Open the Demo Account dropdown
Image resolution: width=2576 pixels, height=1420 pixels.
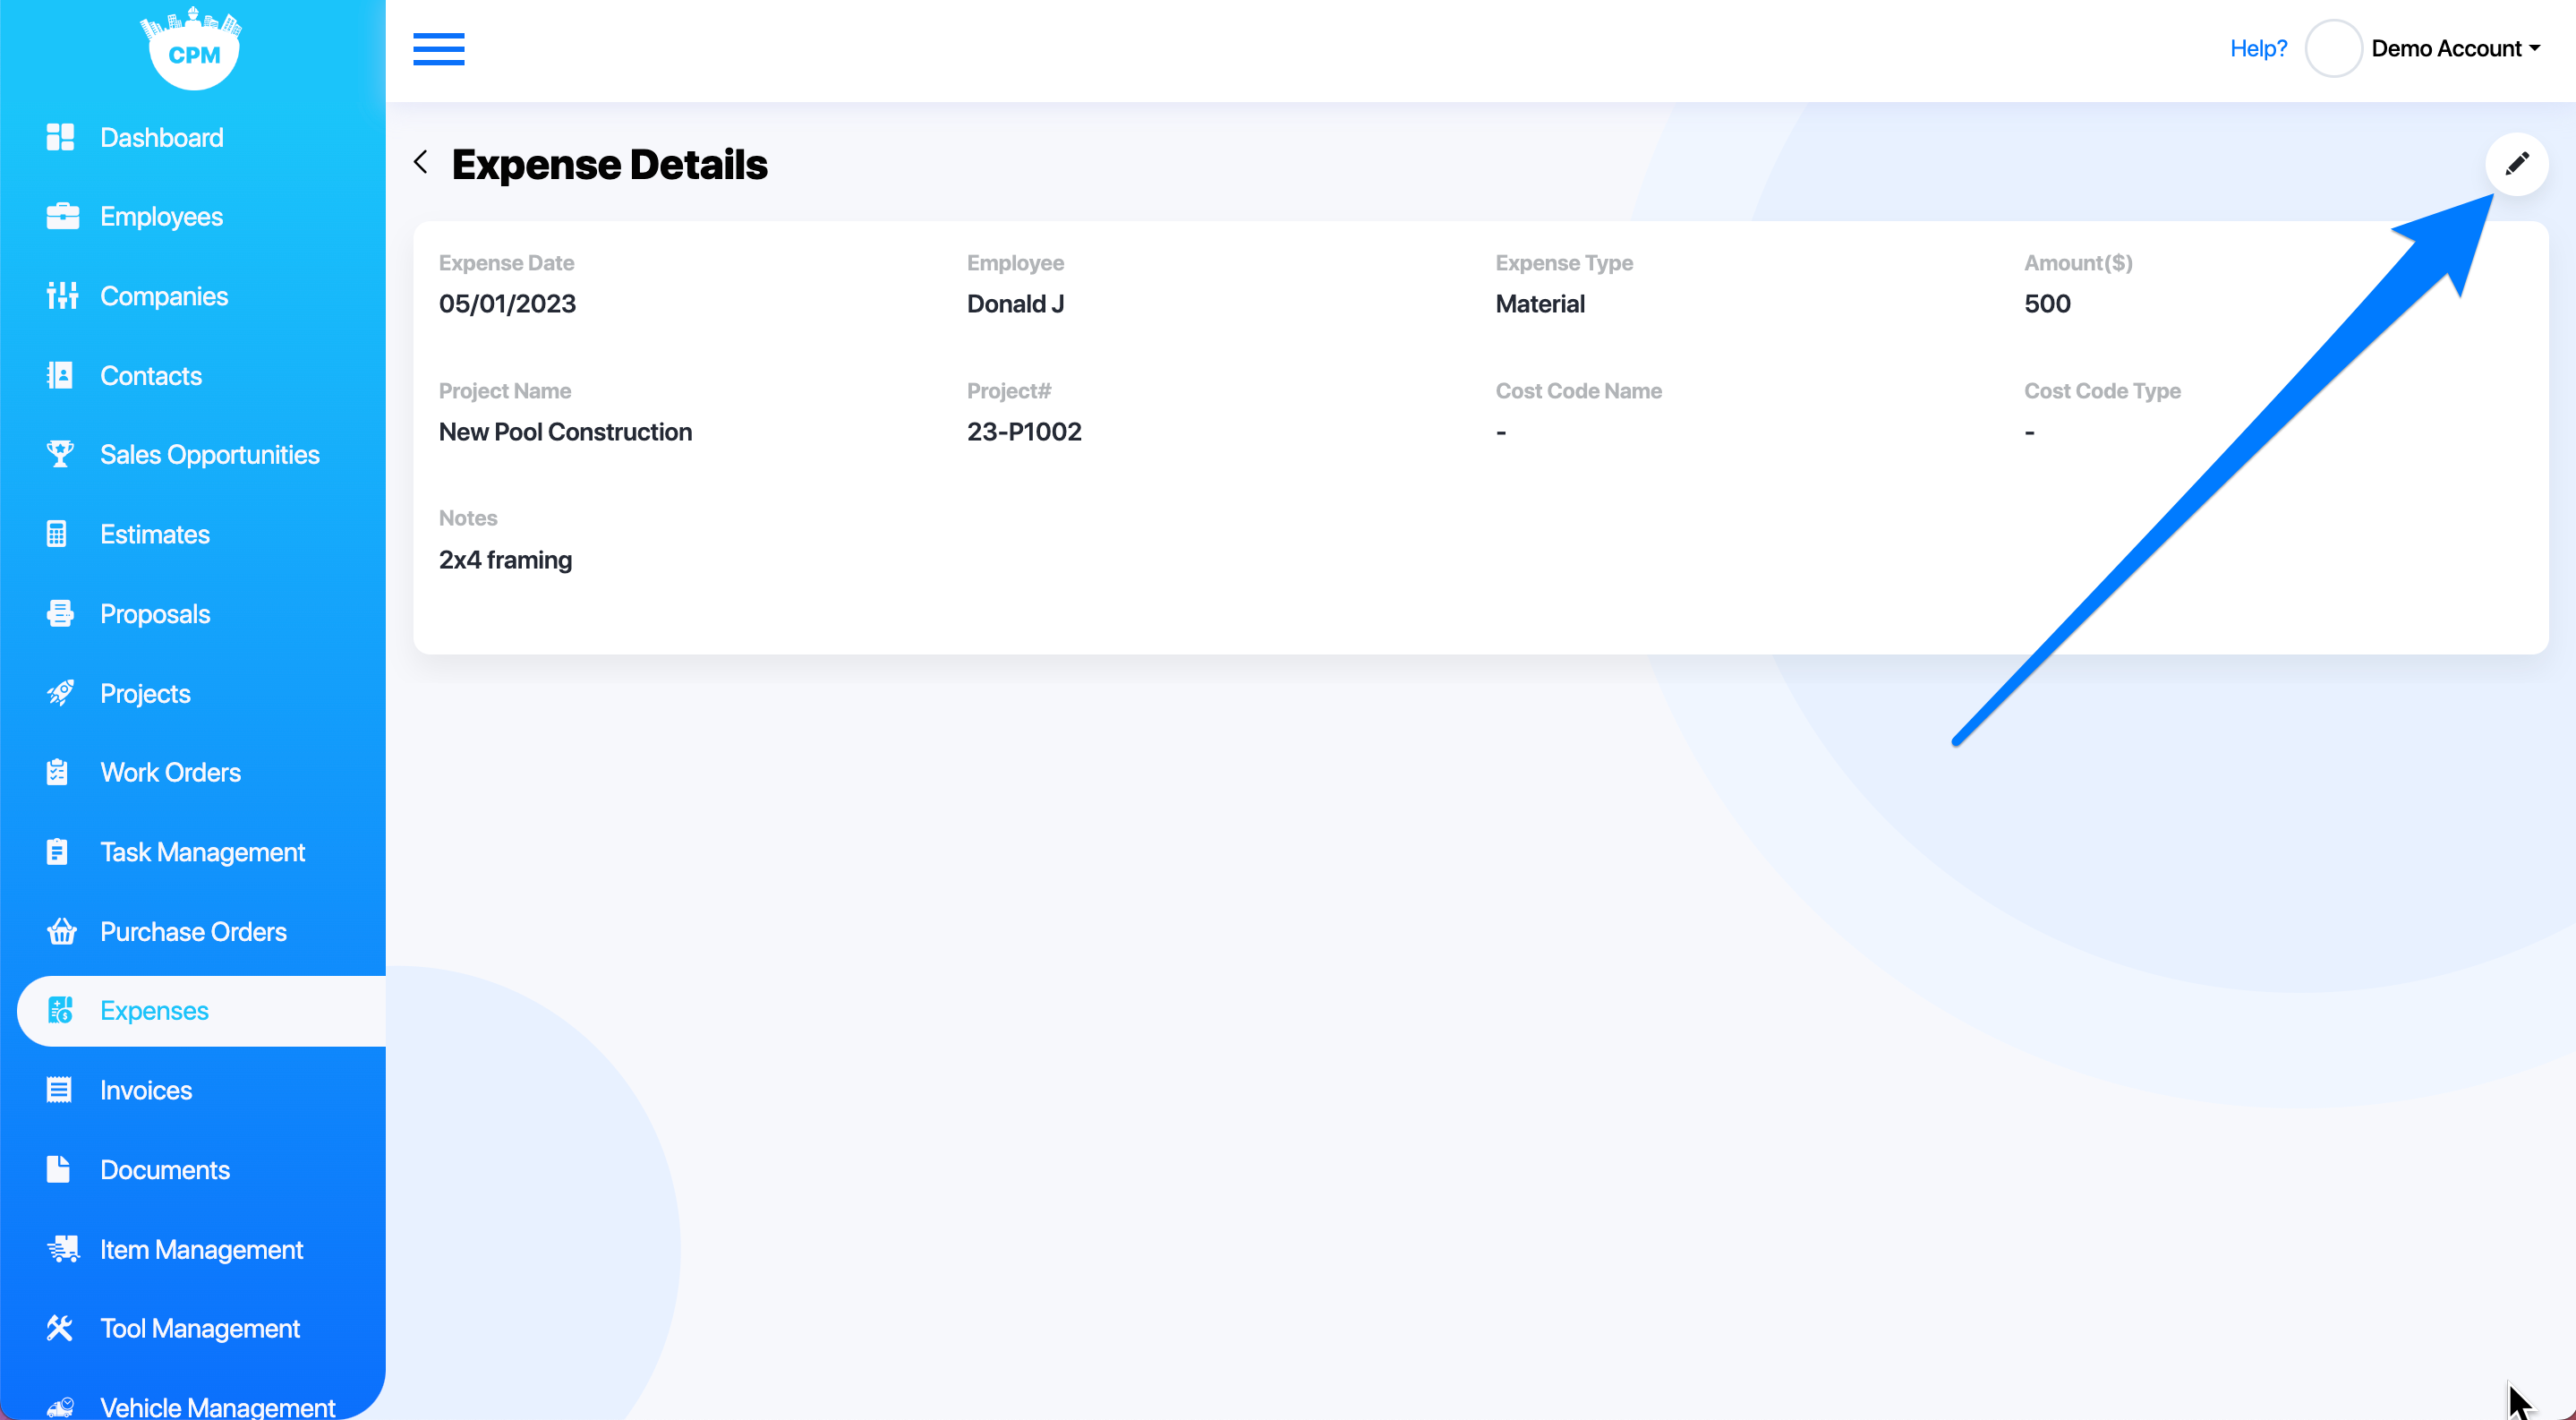tap(2455, 49)
